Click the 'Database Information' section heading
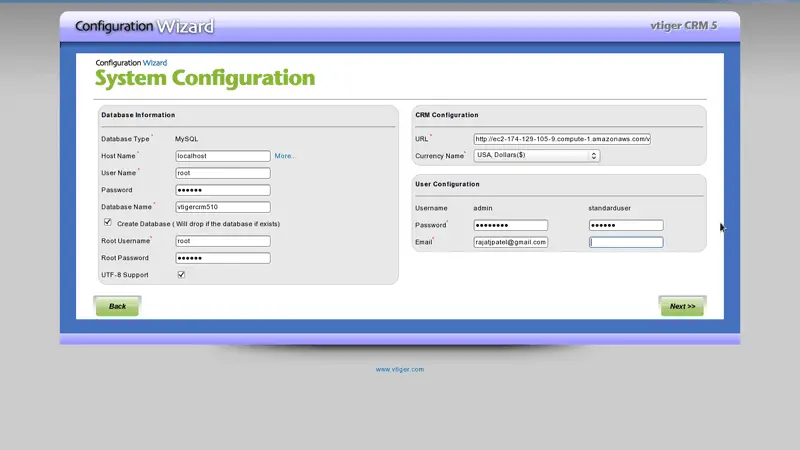Viewport: 800px width, 450px height. (138, 115)
